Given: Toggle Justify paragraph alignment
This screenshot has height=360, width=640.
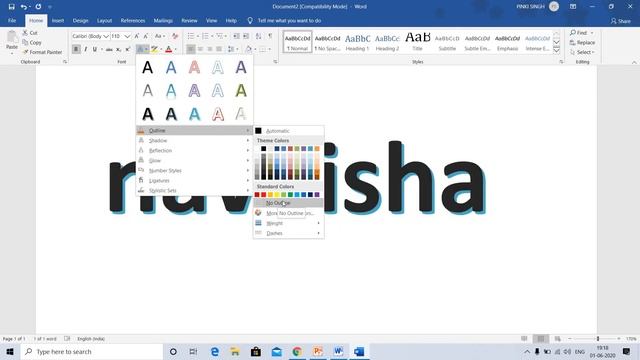Looking at the screenshot, I should tap(219, 49).
